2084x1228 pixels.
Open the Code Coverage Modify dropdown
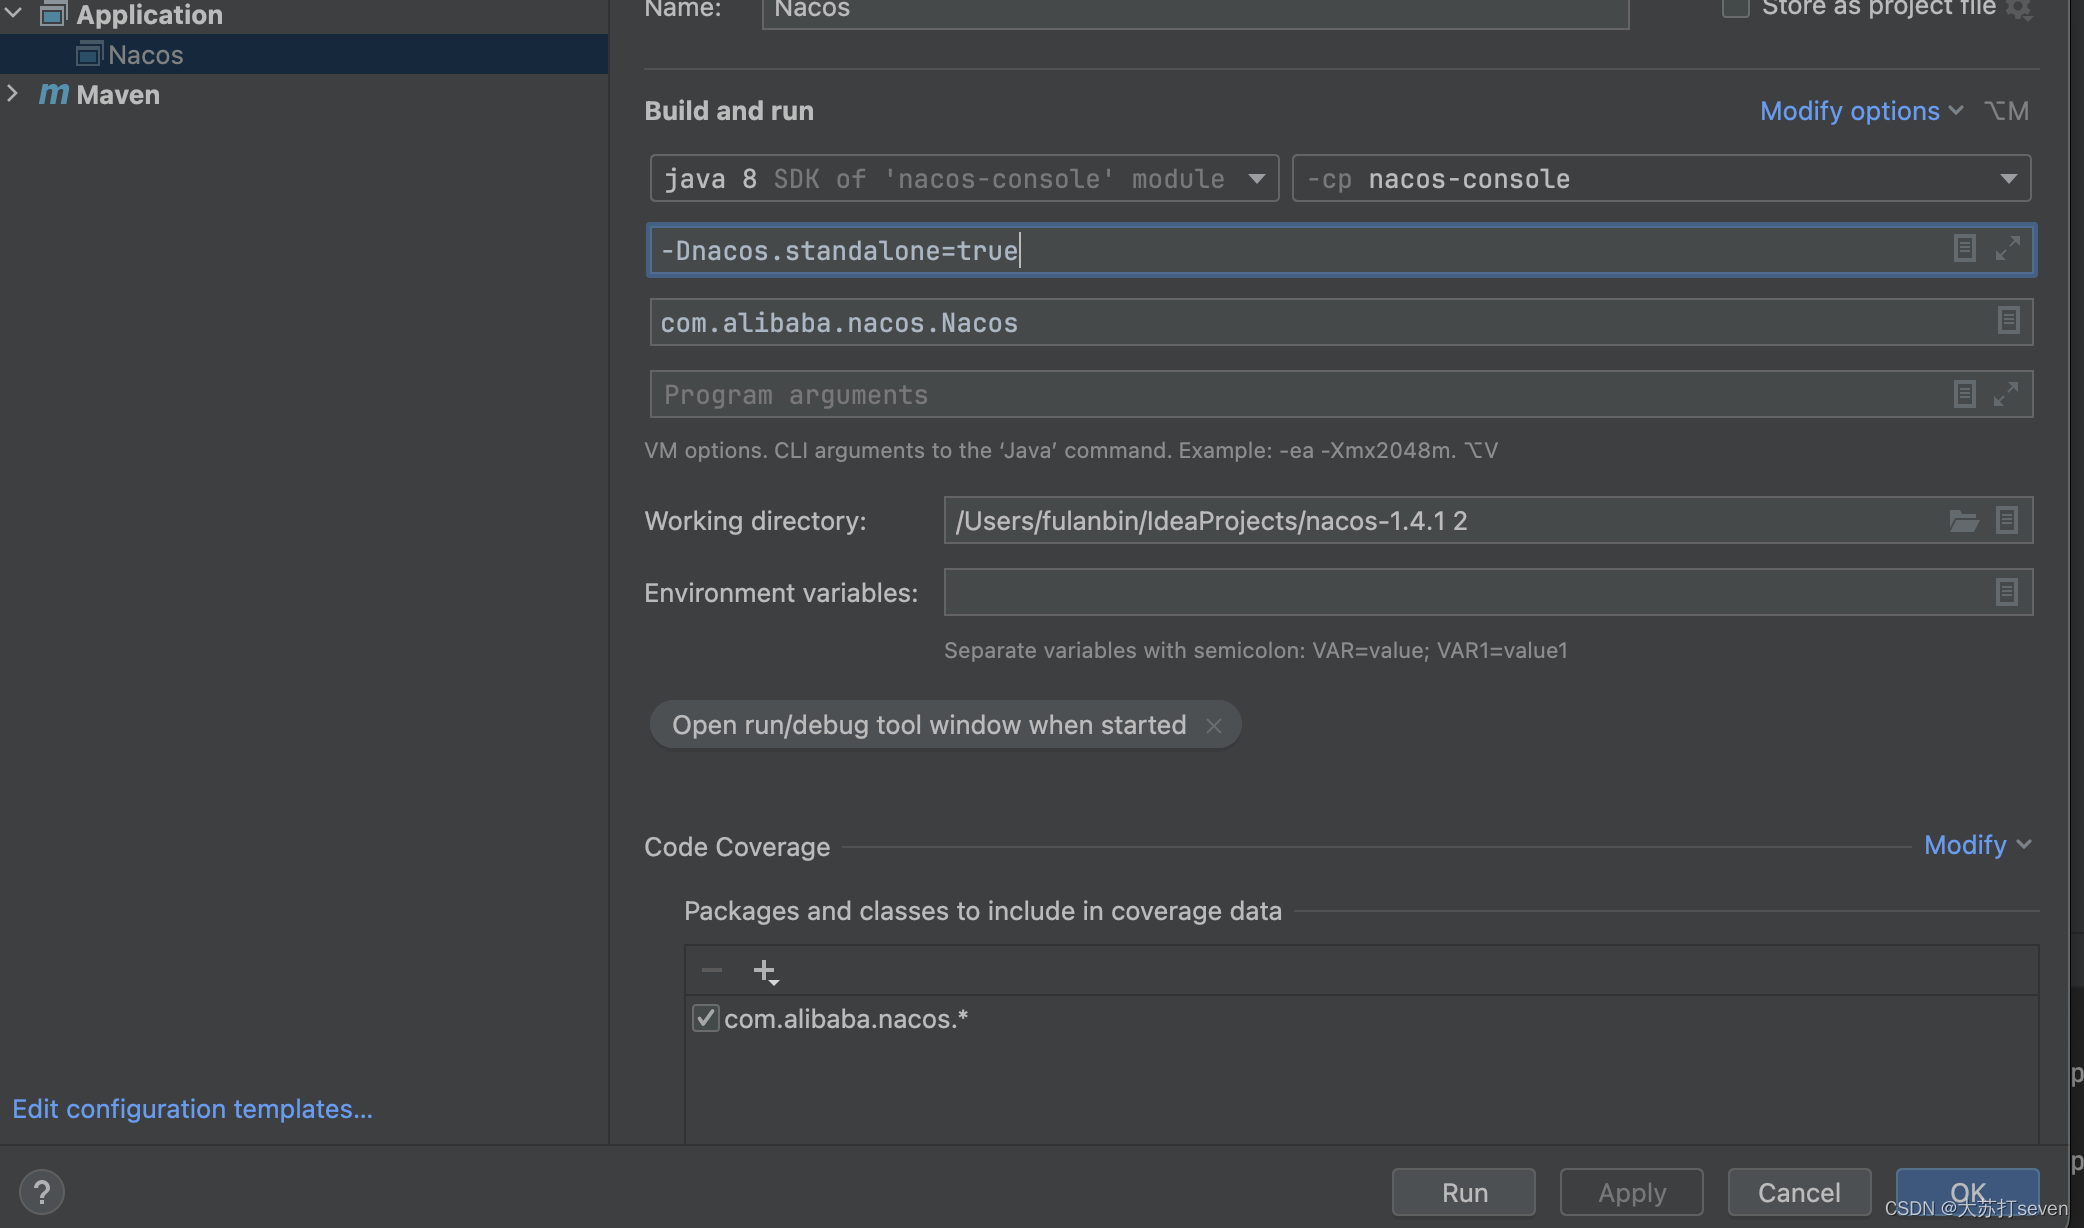pyautogui.click(x=1977, y=845)
